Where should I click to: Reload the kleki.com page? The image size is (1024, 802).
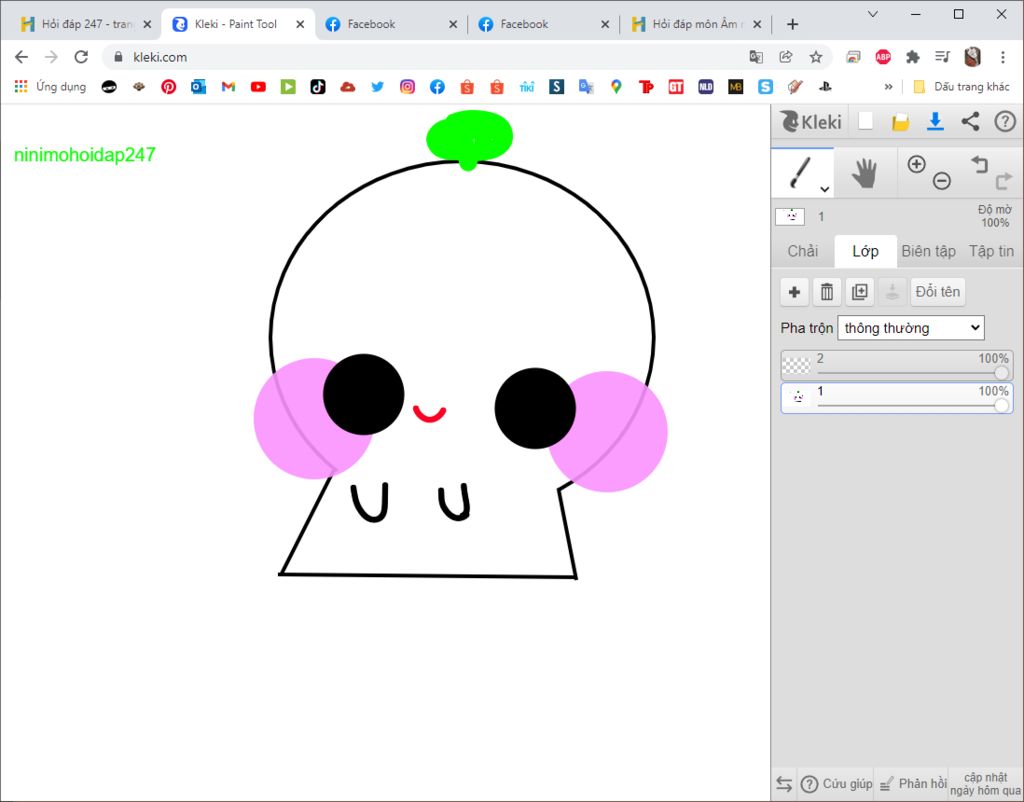[81, 57]
